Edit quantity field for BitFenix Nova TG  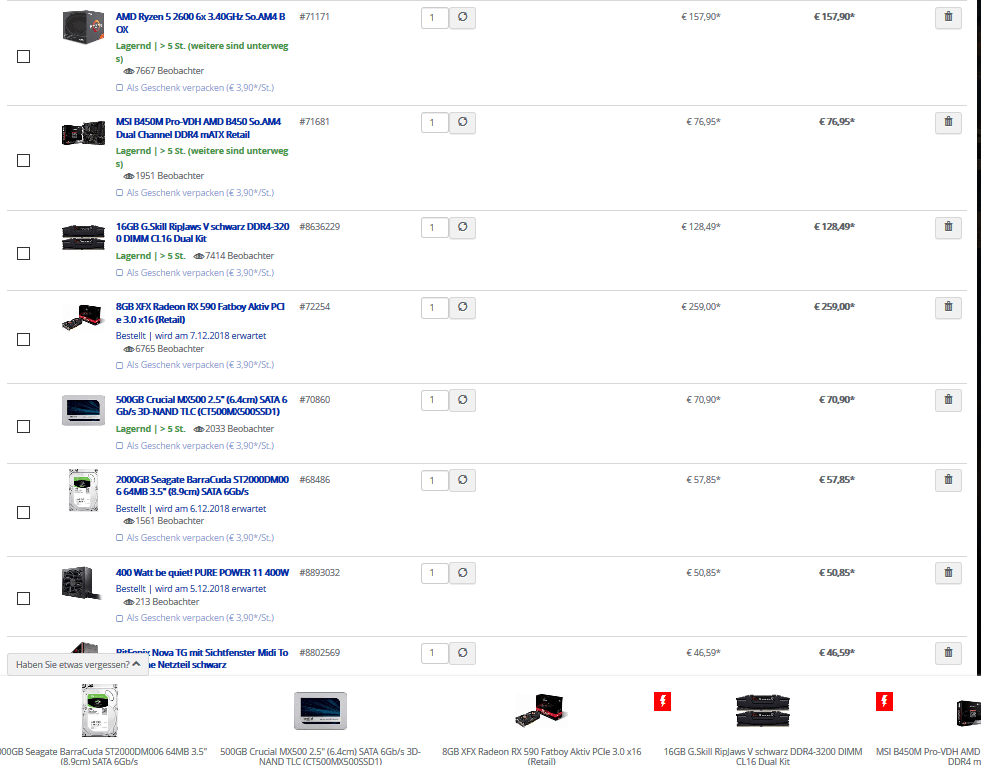pyautogui.click(x=435, y=654)
